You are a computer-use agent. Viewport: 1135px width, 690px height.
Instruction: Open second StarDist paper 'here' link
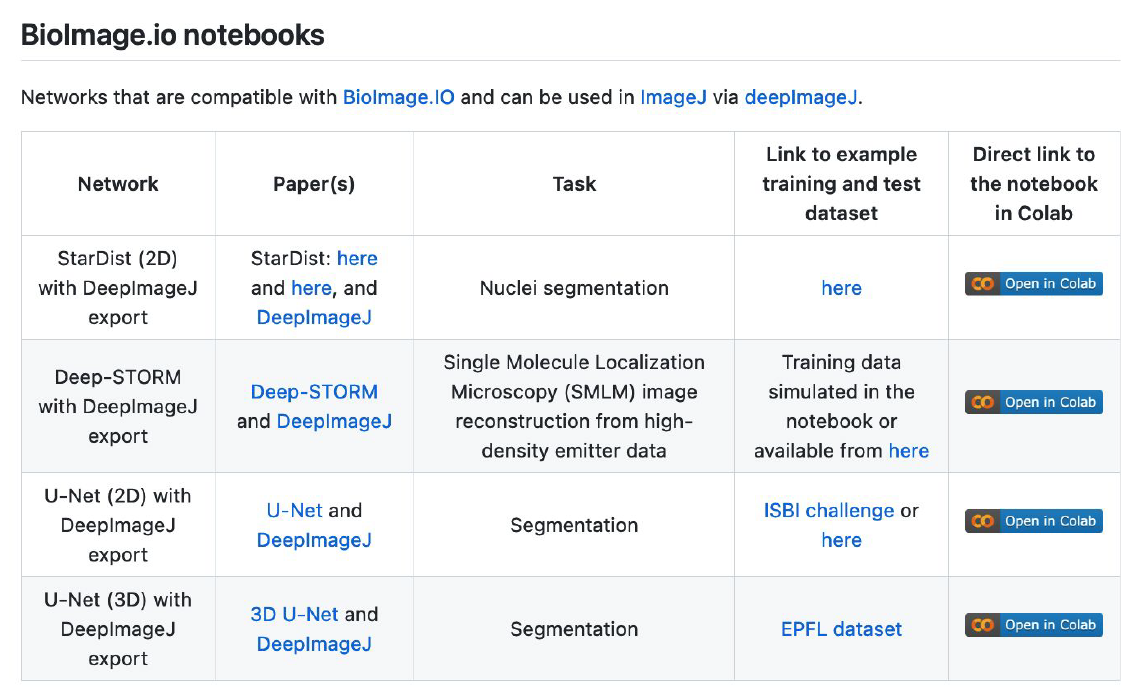point(311,288)
